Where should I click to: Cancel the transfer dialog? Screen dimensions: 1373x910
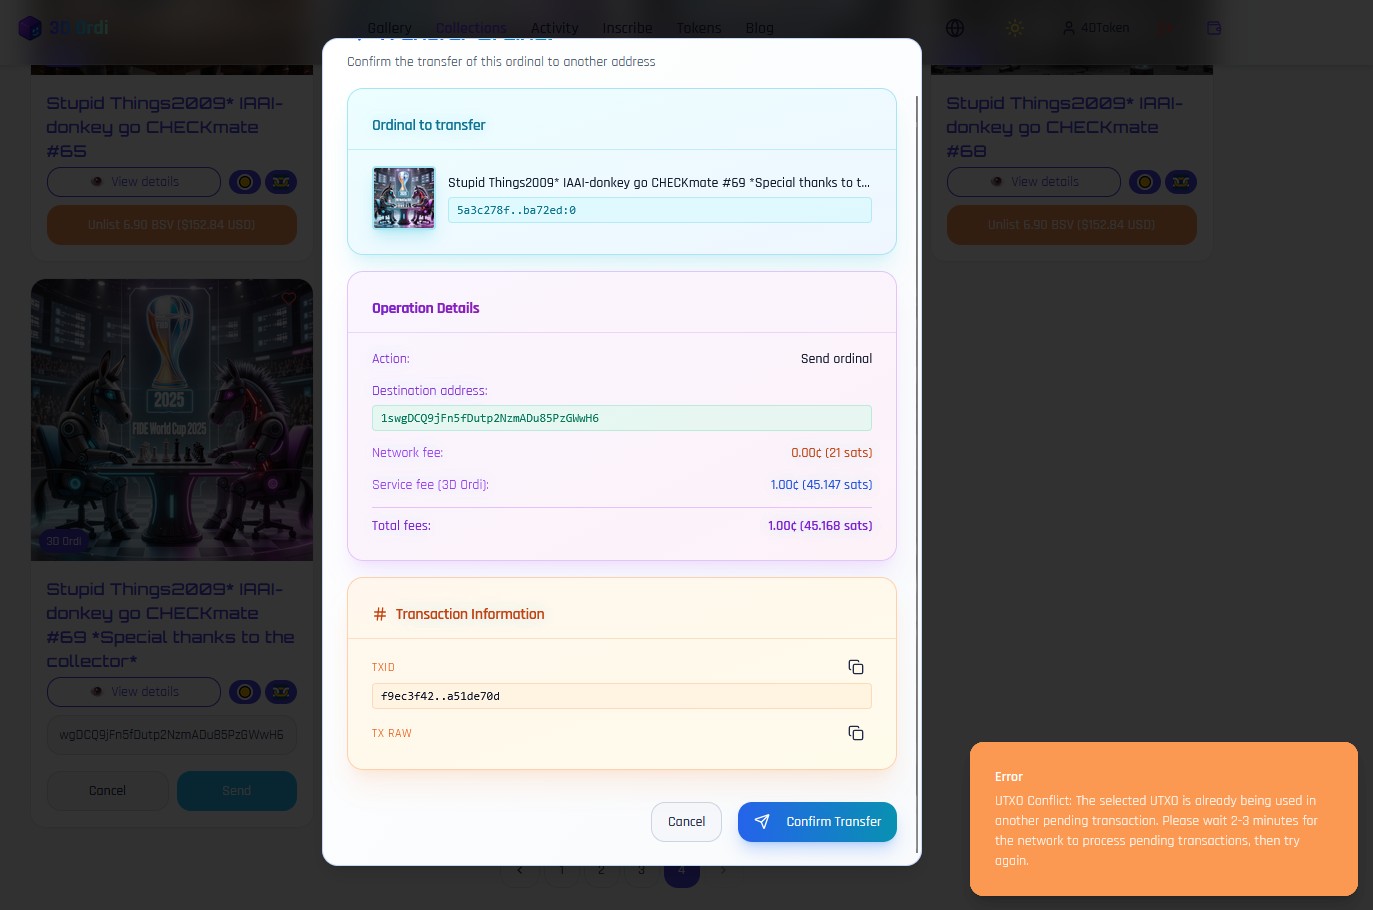pyautogui.click(x=686, y=822)
